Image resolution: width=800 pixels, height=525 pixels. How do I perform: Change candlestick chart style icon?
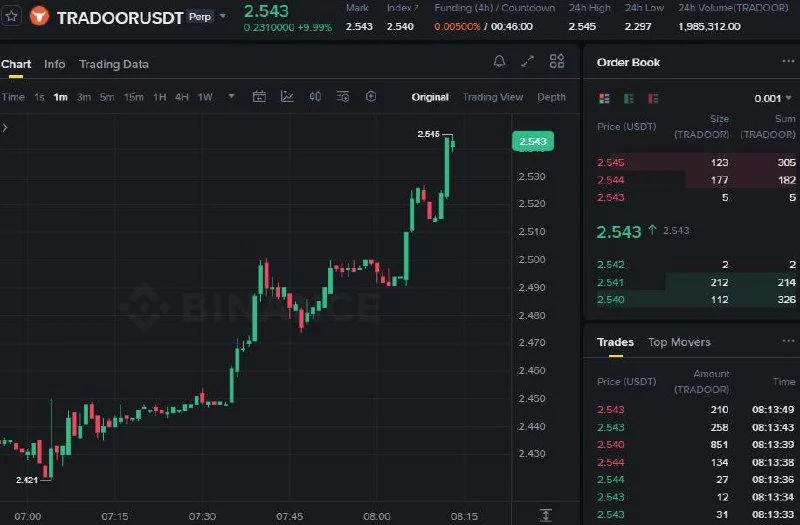click(315, 96)
